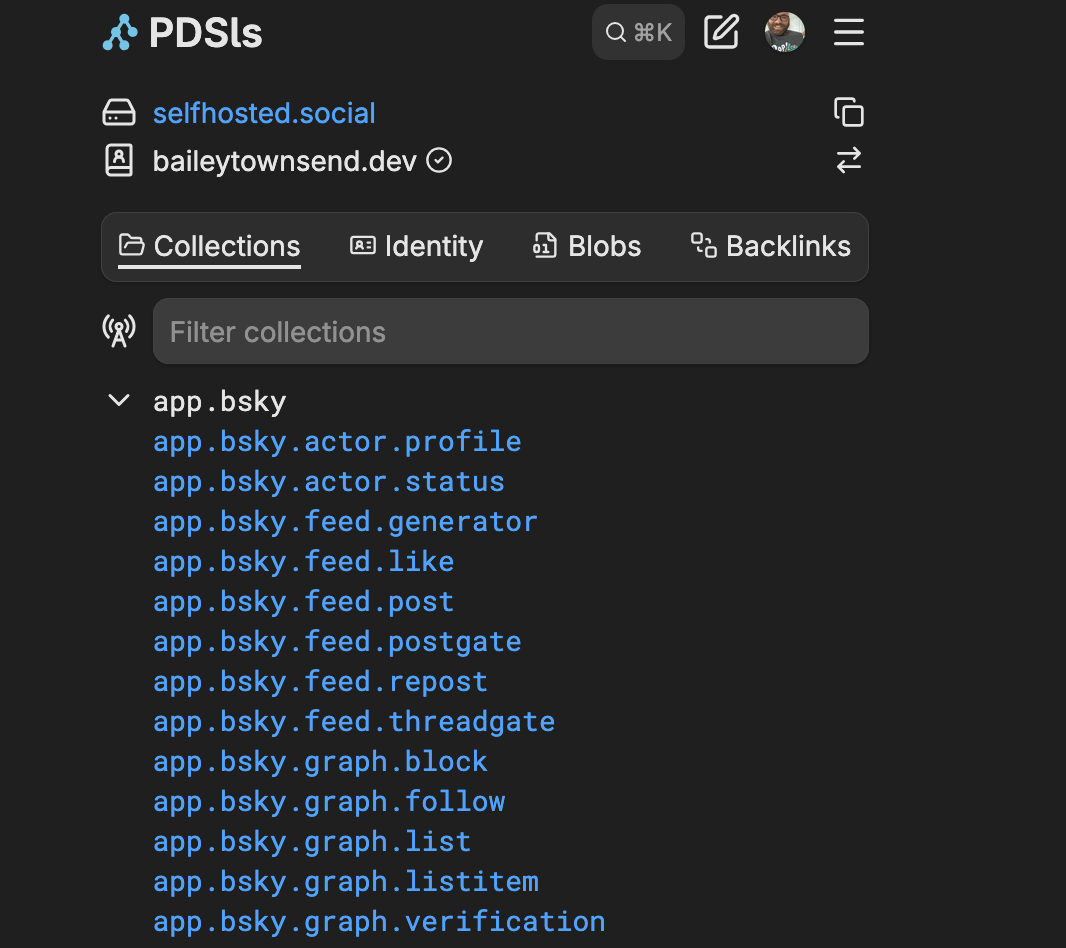Screen dimensions: 1066x948
Task: Open the Backlinks tab
Action: 771,246
